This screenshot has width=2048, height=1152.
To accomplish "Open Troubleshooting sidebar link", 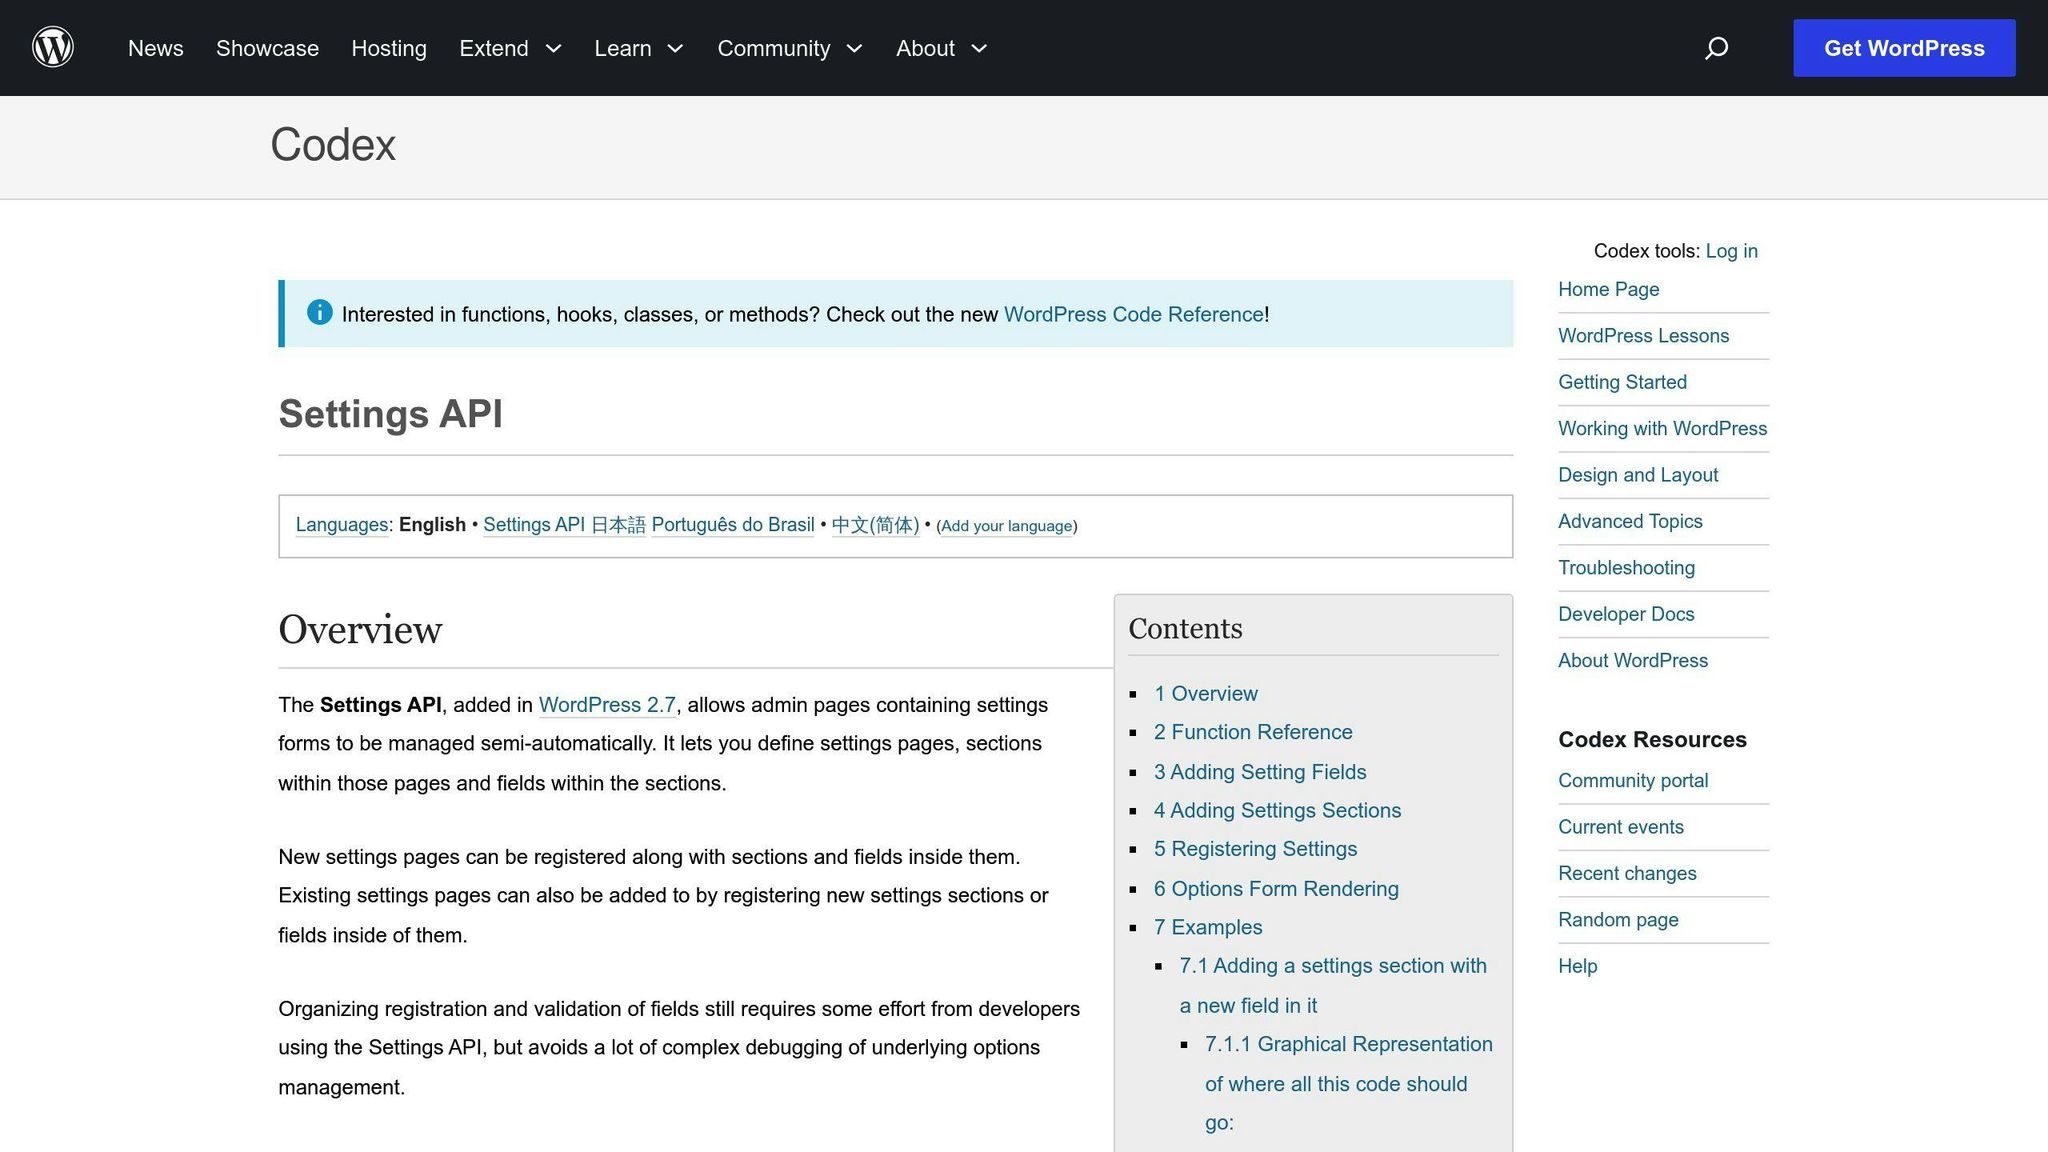I will coord(1626,568).
